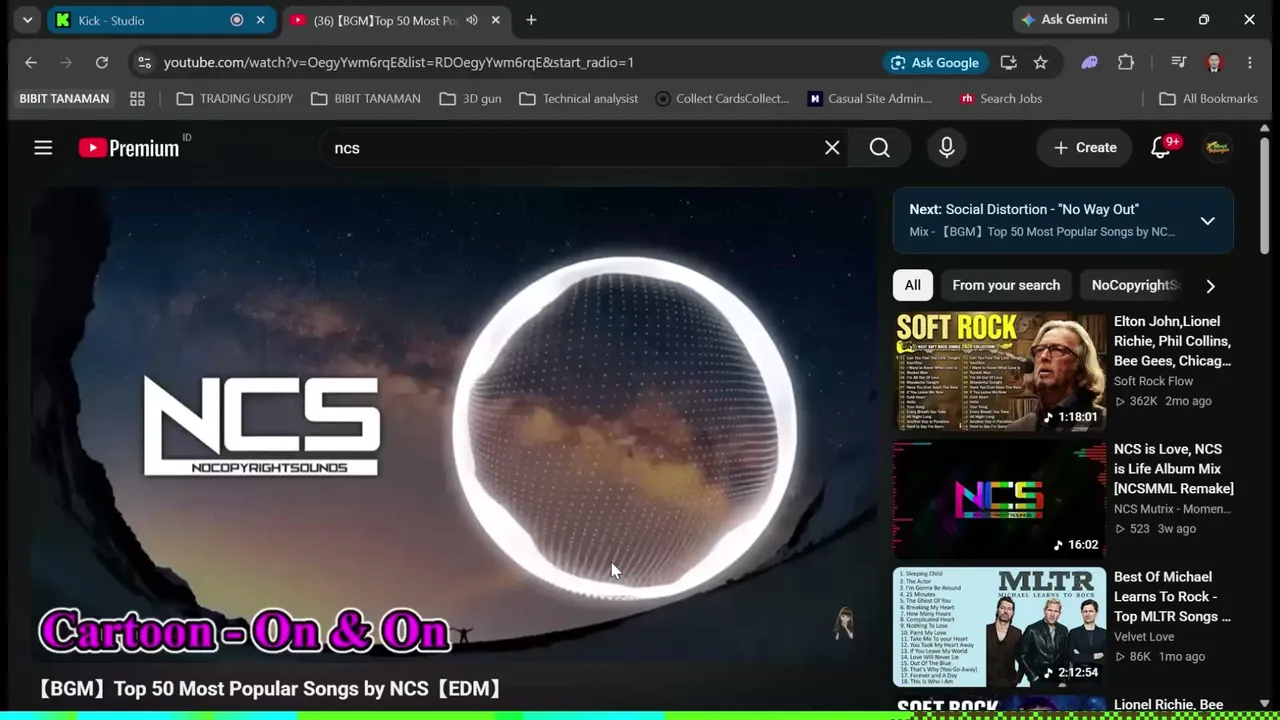1280x720 pixels.
Task: Click the Ask Gemini button
Action: pyautogui.click(x=1064, y=20)
